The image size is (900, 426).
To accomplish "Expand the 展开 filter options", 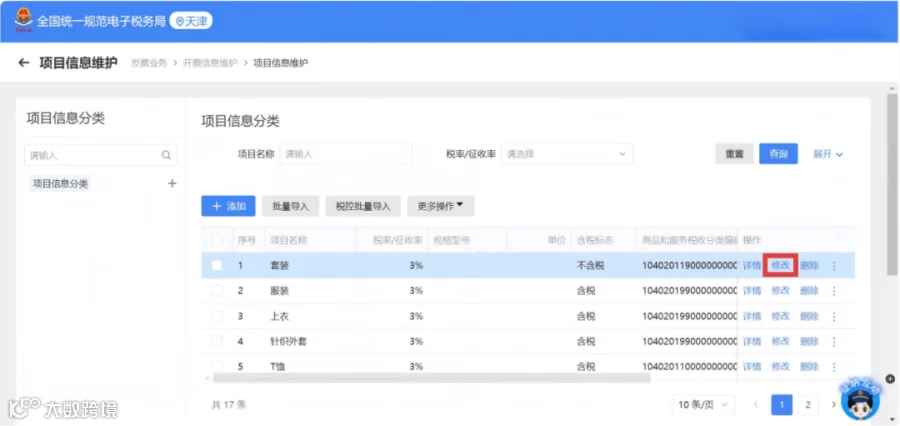I will click(828, 154).
